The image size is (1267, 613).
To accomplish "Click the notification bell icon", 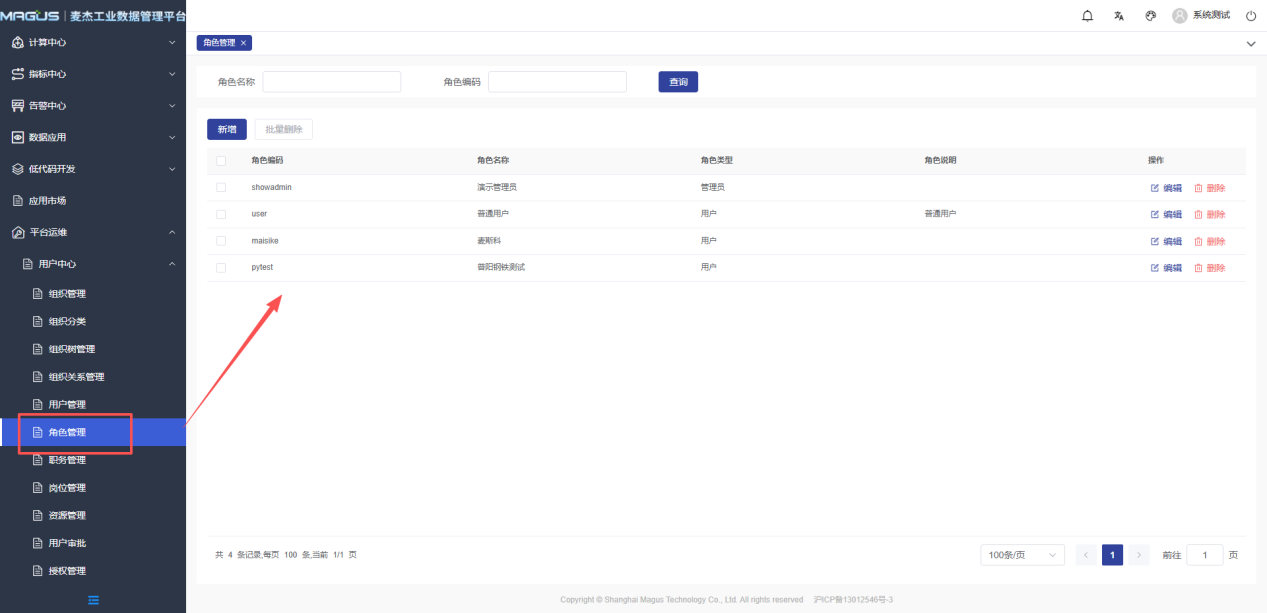I will pyautogui.click(x=1088, y=16).
